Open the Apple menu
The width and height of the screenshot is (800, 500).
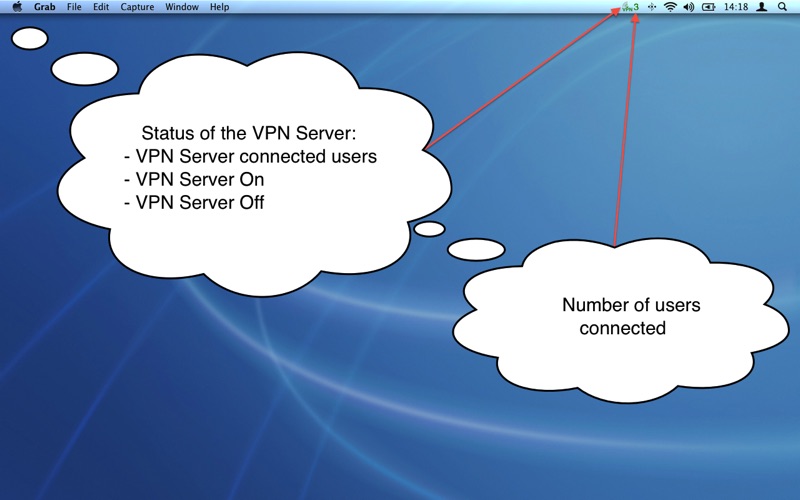[x=17, y=7]
